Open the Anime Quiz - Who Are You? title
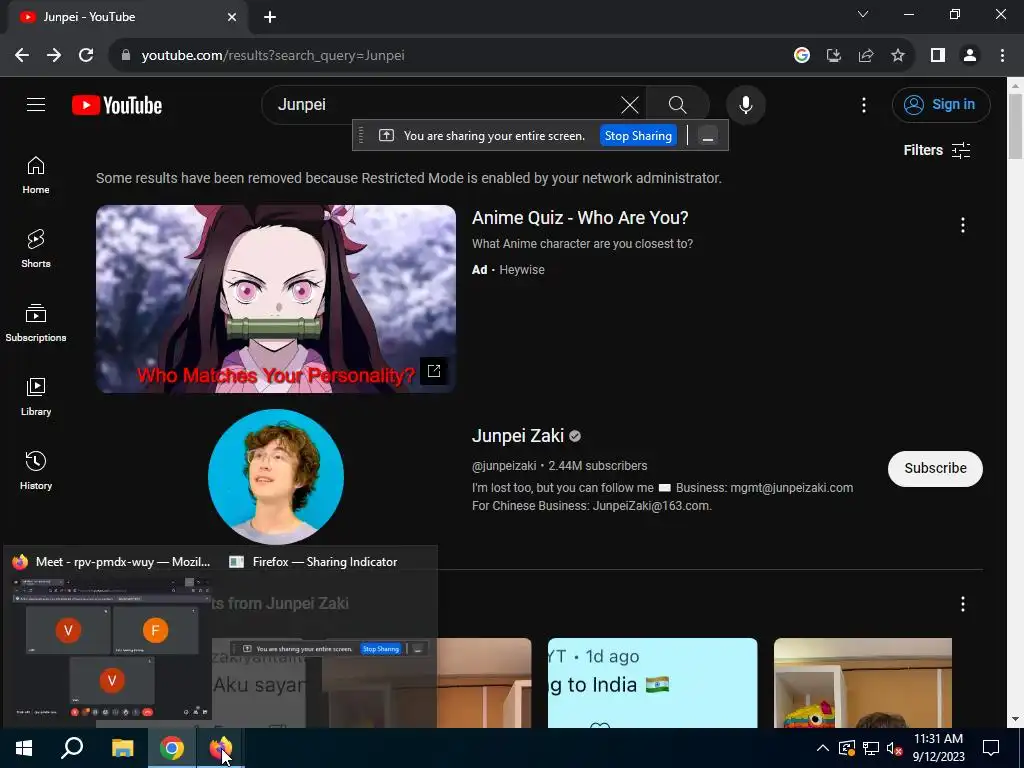 (x=580, y=217)
